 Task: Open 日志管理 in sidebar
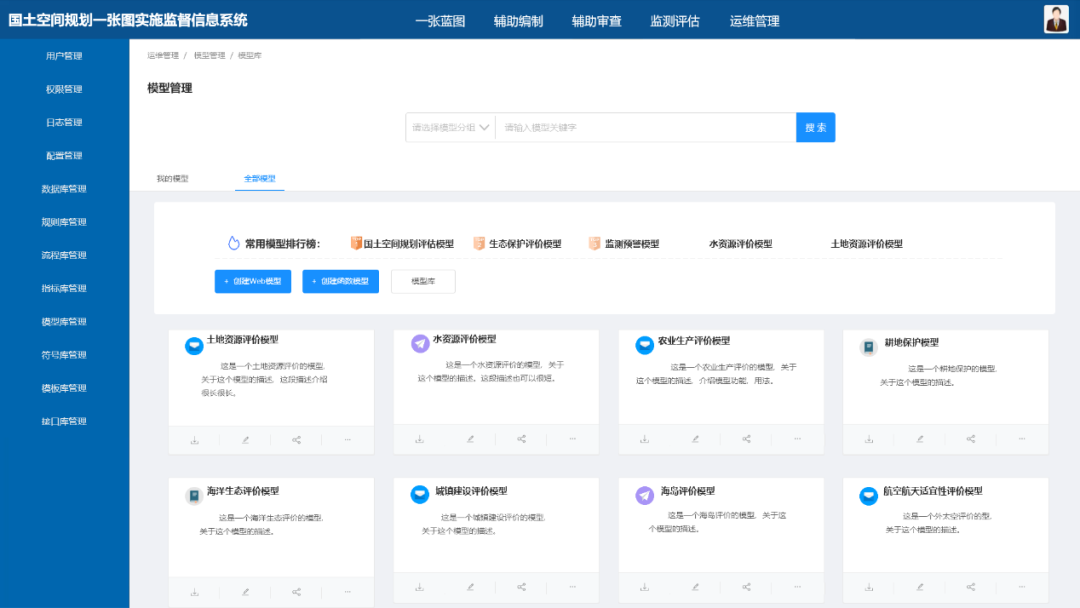coord(64,122)
